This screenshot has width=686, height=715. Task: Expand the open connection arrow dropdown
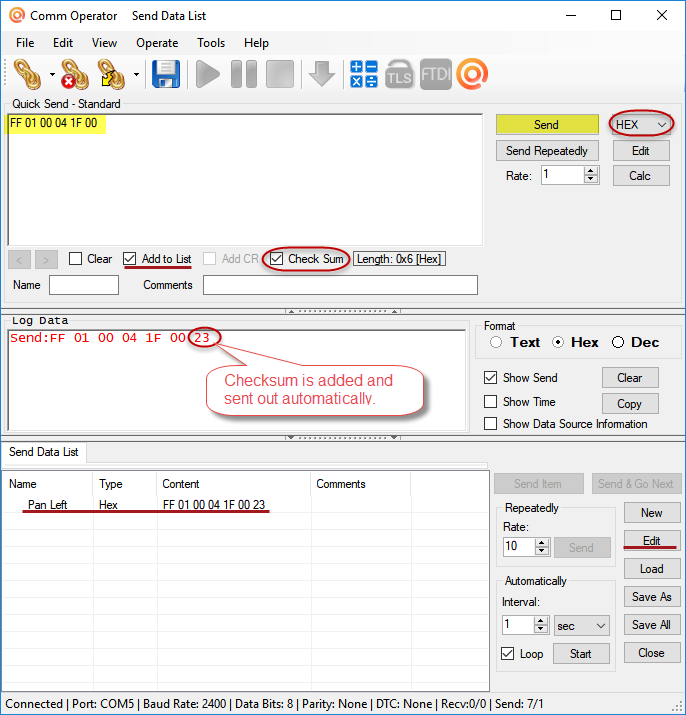point(52,74)
